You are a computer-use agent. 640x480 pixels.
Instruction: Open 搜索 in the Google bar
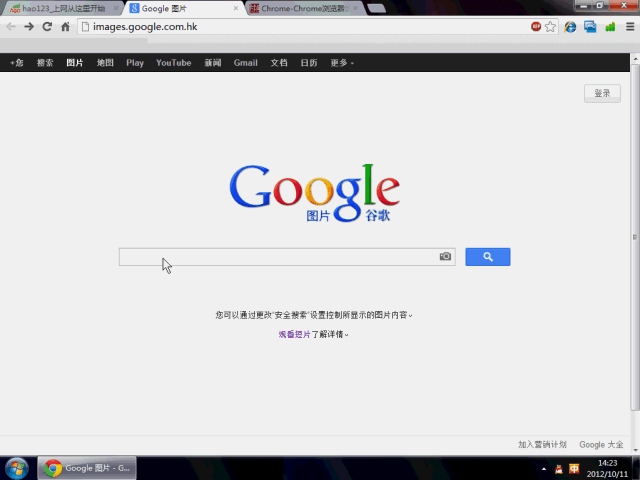click(45, 63)
